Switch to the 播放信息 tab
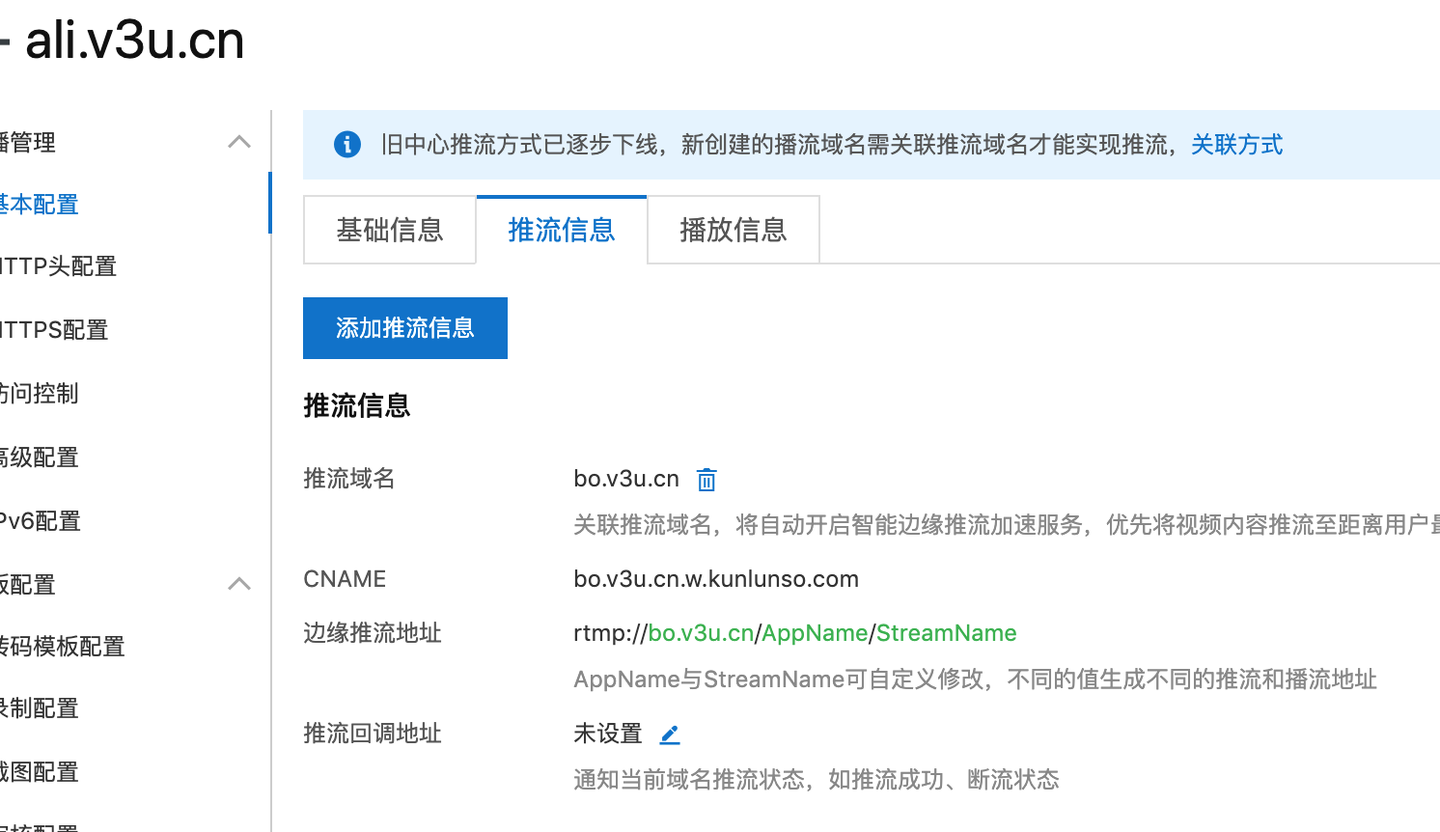The height and width of the screenshot is (832, 1440). click(732, 230)
